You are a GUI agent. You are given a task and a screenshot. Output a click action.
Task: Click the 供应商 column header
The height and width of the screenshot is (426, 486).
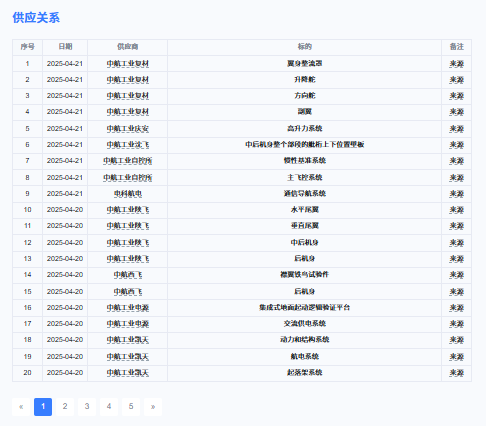tap(128, 47)
